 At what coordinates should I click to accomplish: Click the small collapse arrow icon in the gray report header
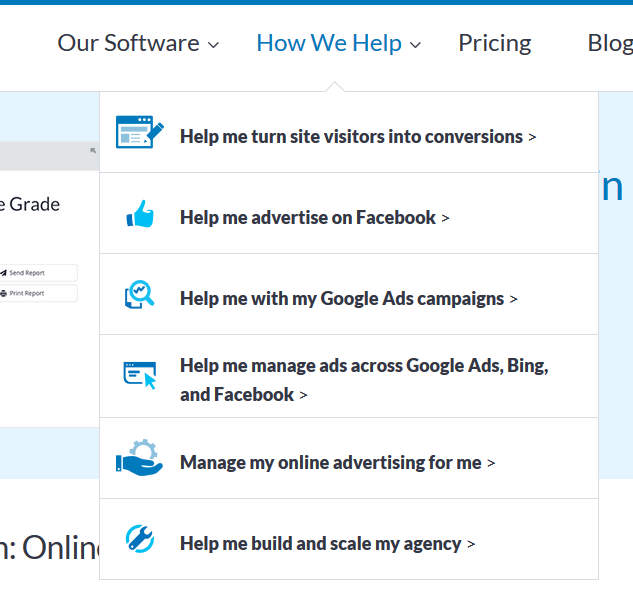coord(93,151)
